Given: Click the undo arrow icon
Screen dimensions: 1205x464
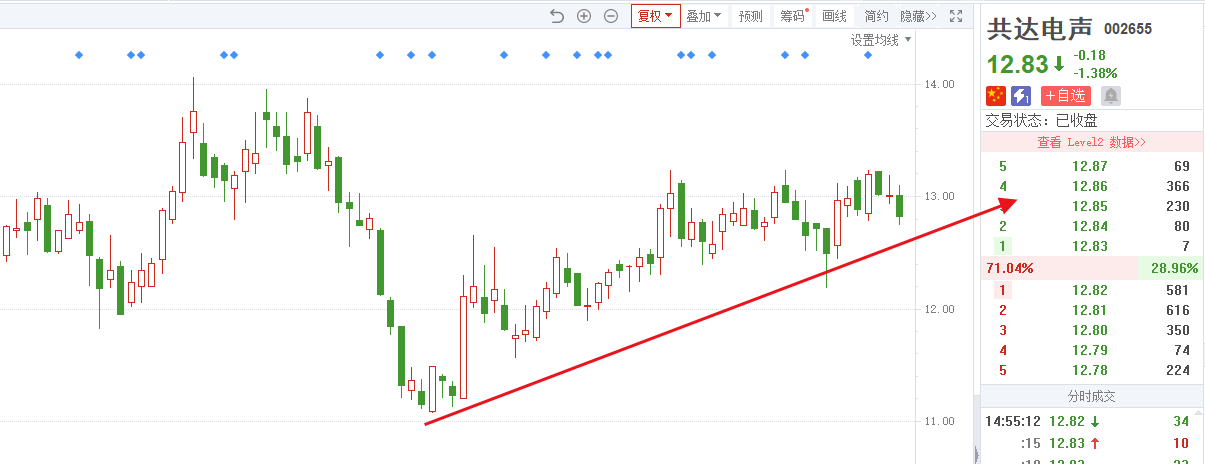Looking at the screenshot, I should point(557,16).
